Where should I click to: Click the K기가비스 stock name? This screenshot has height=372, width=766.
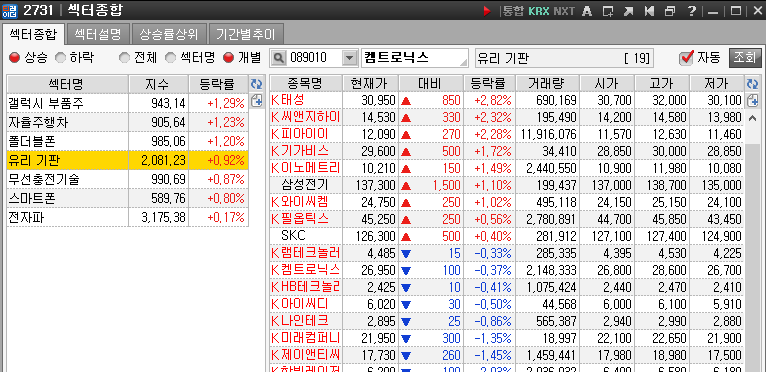click(x=300, y=151)
